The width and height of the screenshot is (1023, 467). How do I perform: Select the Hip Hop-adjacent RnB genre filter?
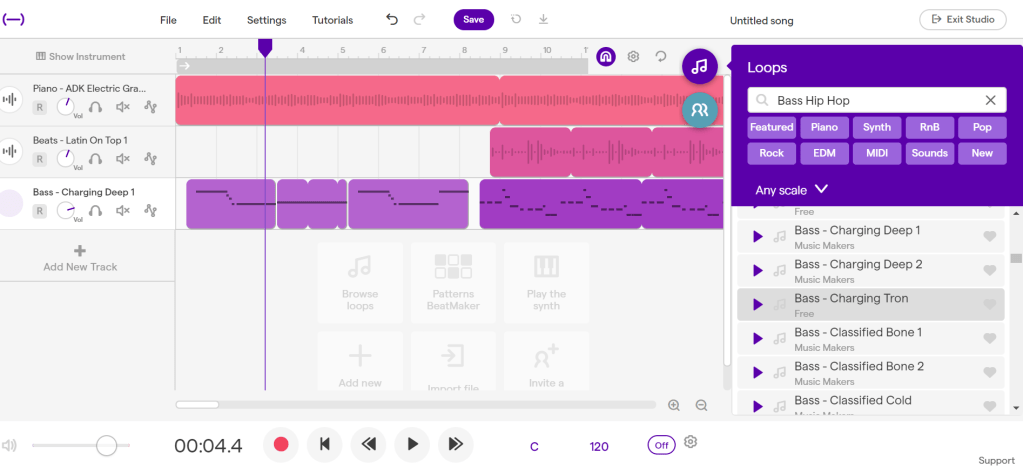coord(929,127)
